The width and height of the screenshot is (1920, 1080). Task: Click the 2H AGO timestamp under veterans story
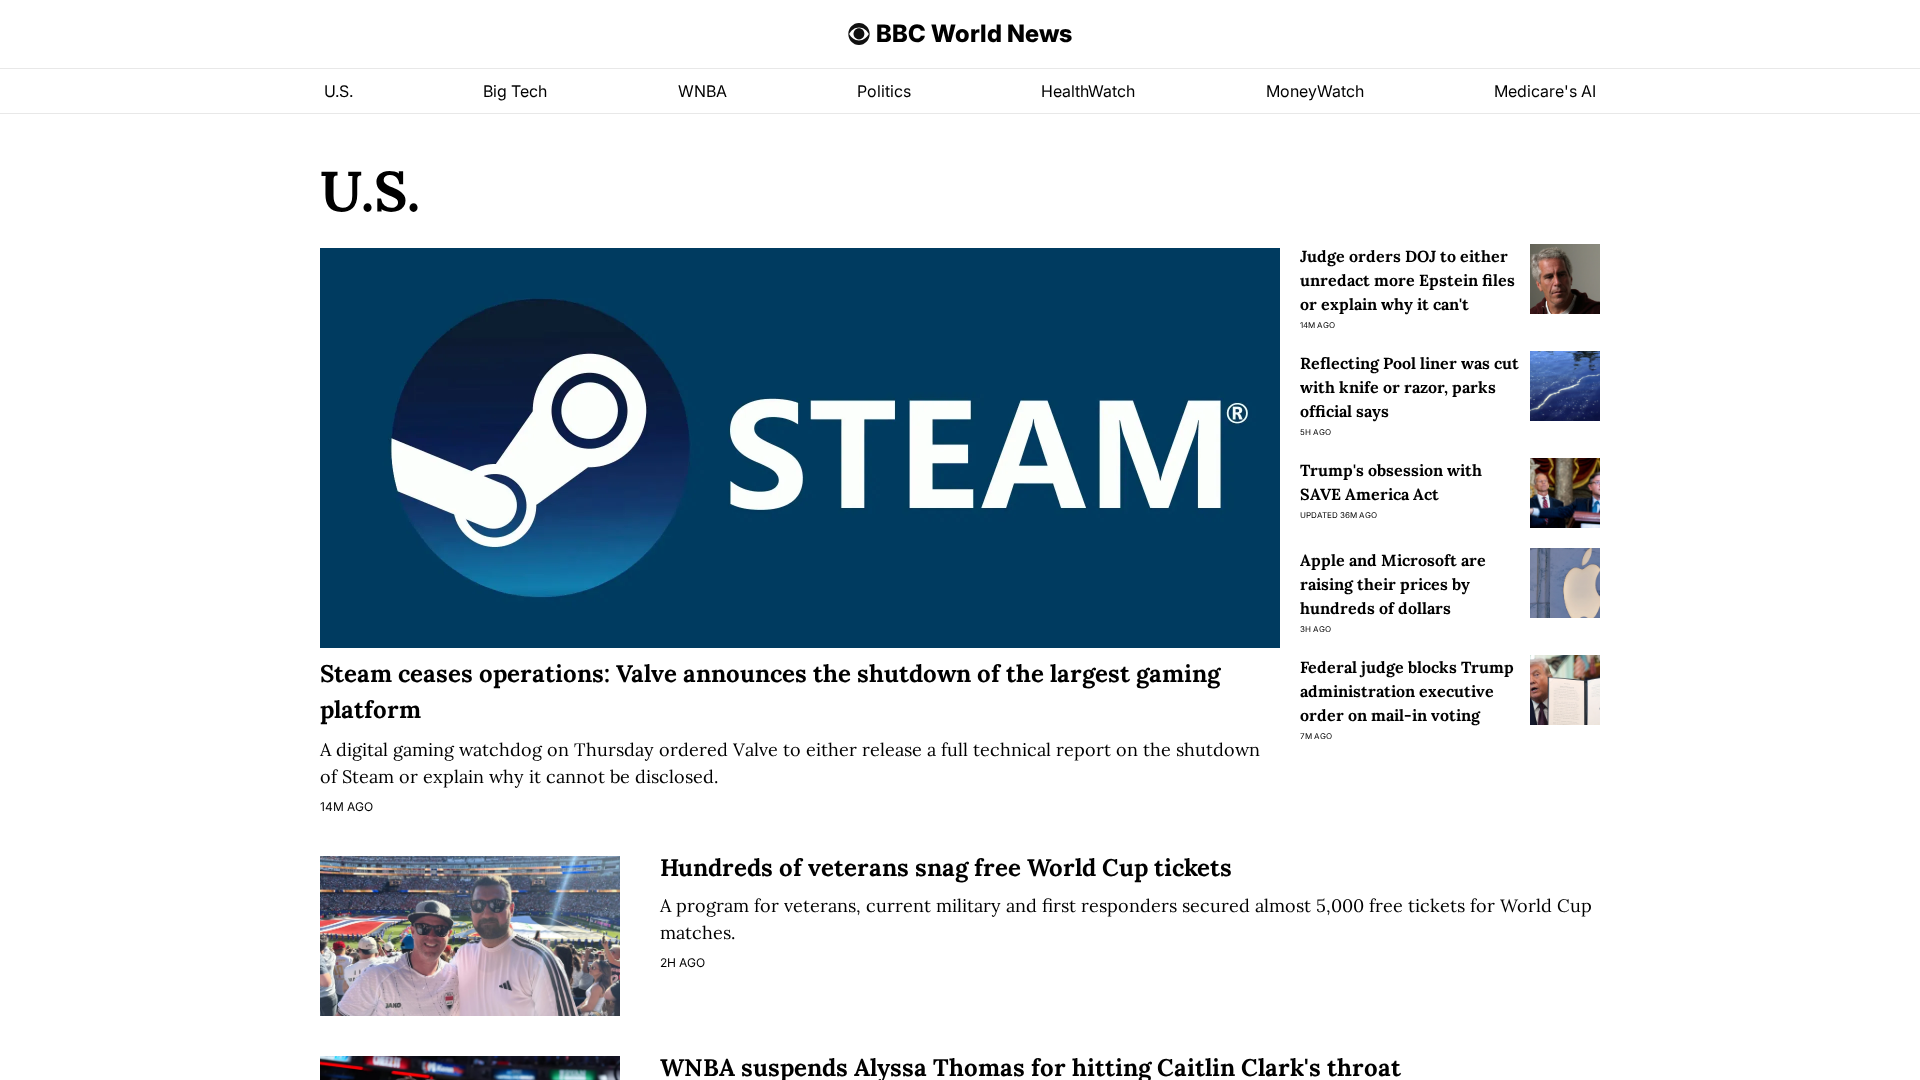pos(682,963)
